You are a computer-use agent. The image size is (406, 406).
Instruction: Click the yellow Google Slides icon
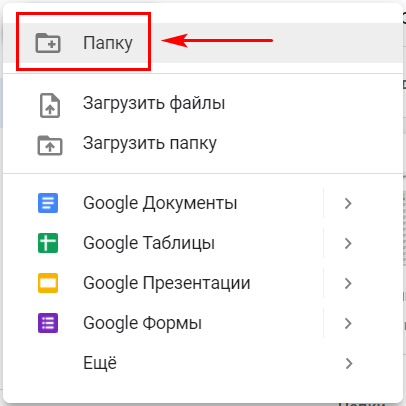click(48, 283)
